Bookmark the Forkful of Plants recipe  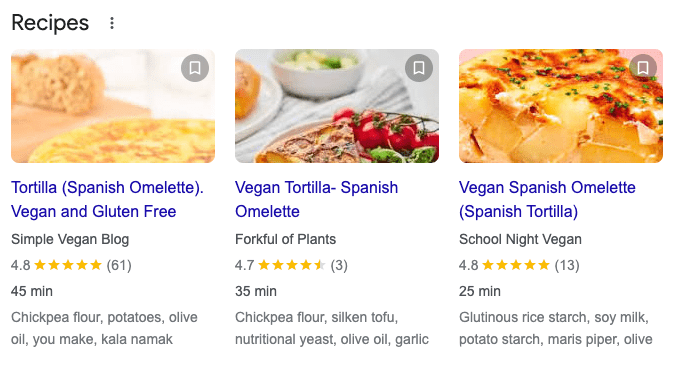419,68
